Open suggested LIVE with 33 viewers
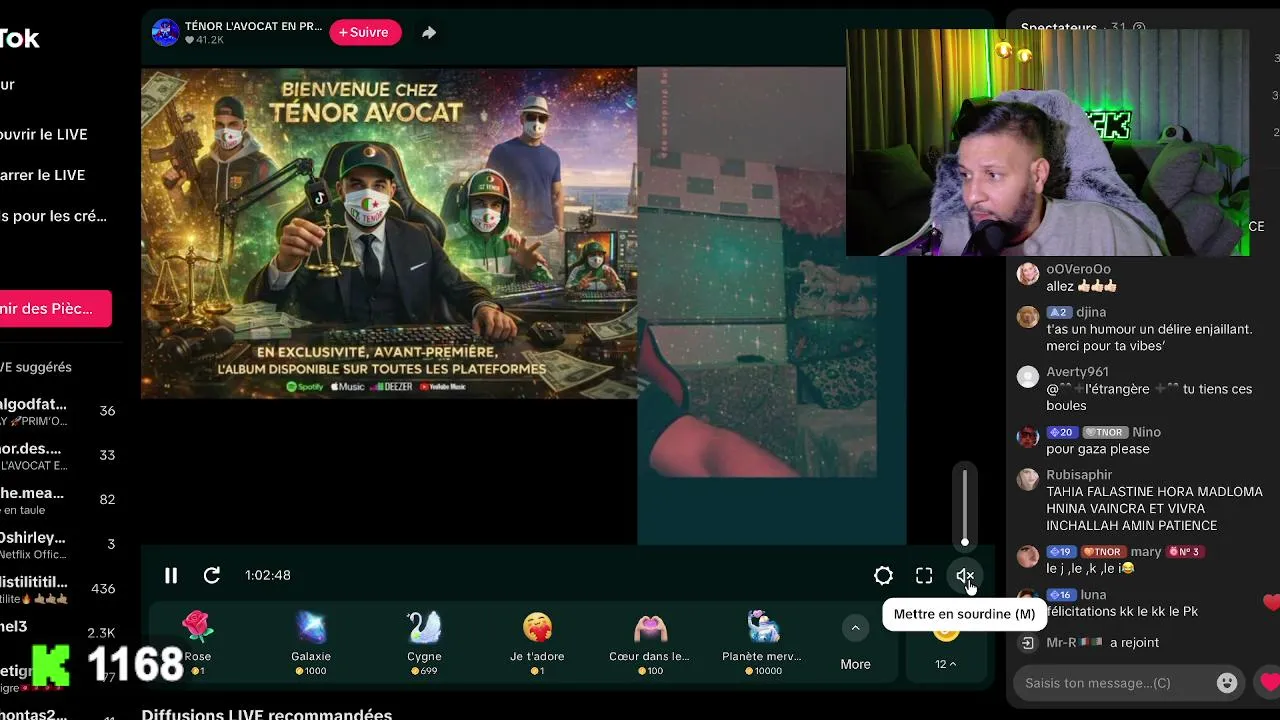 click(60, 455)
